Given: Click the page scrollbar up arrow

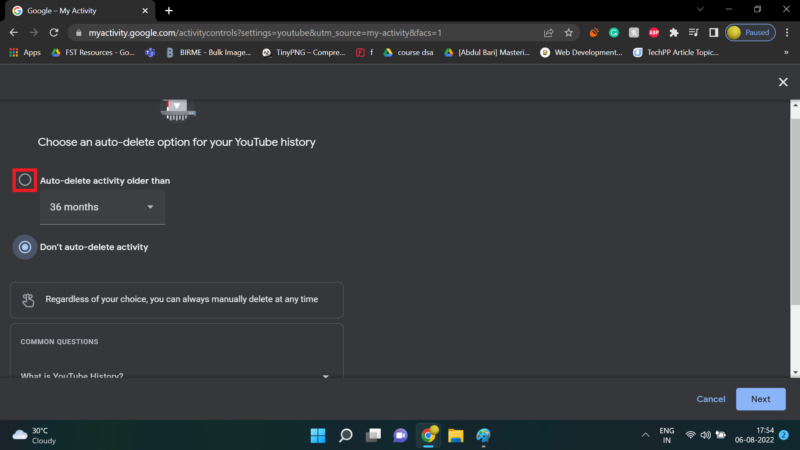Looking at the screenshot, I should (x=795, y=106).
